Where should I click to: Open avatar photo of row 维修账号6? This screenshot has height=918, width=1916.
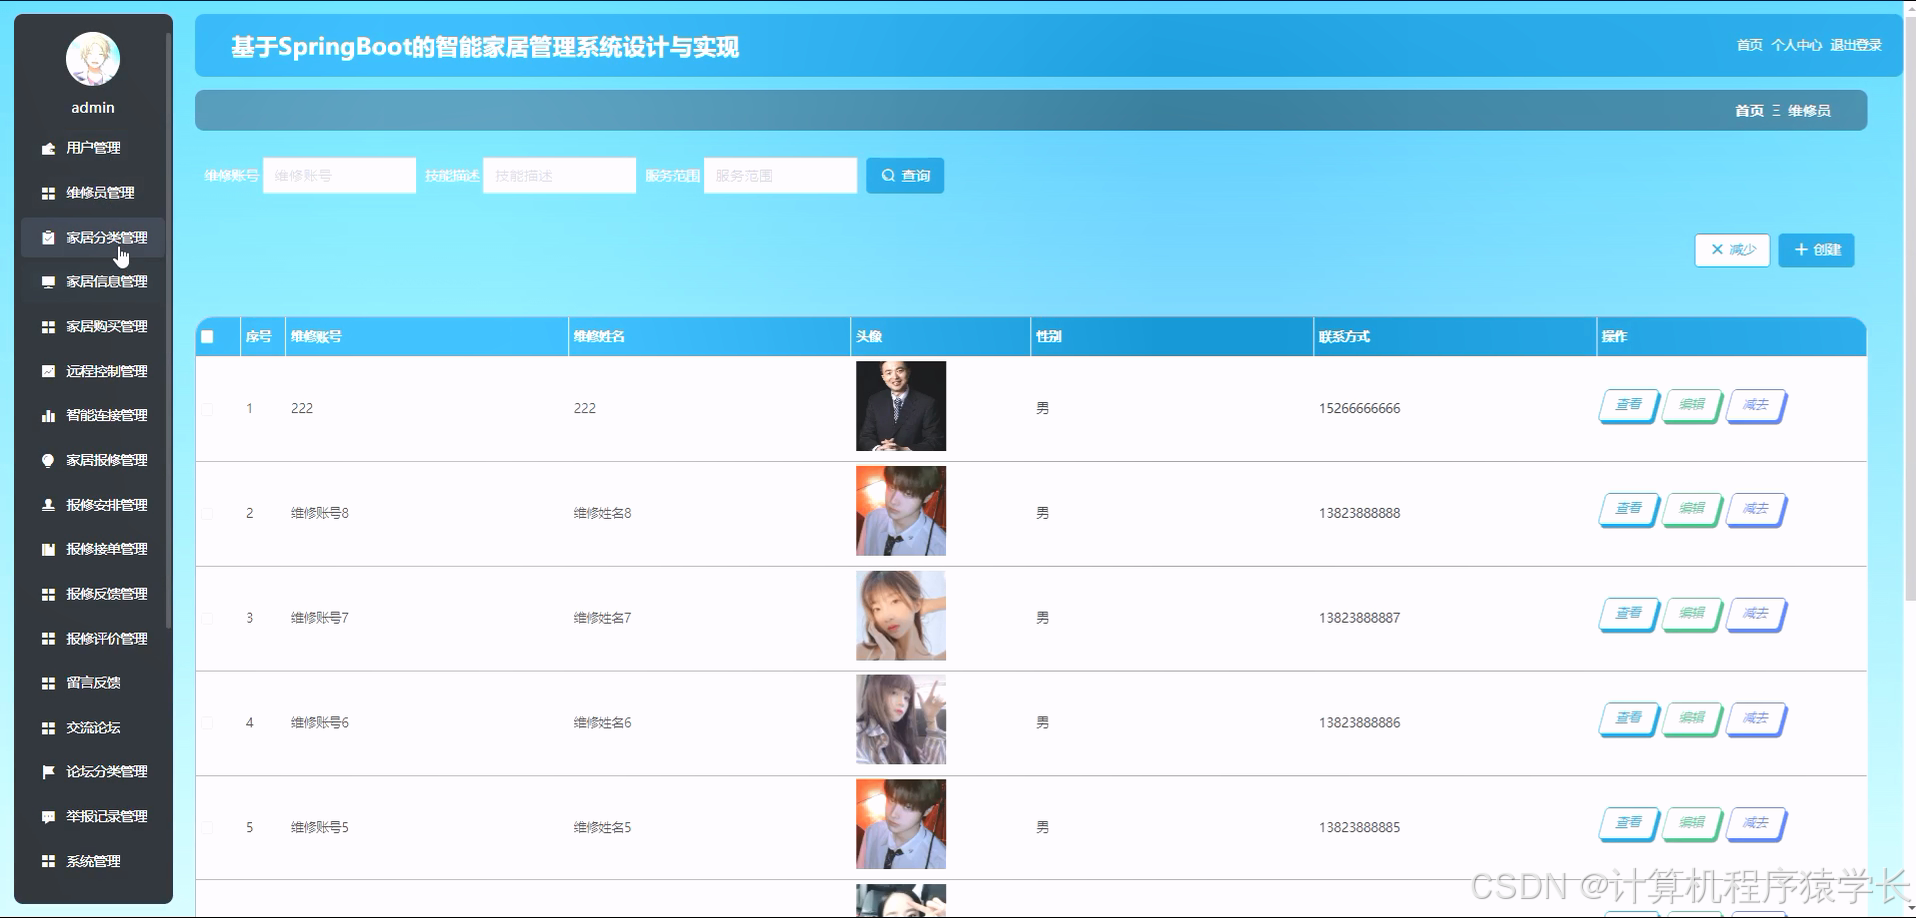901,720
